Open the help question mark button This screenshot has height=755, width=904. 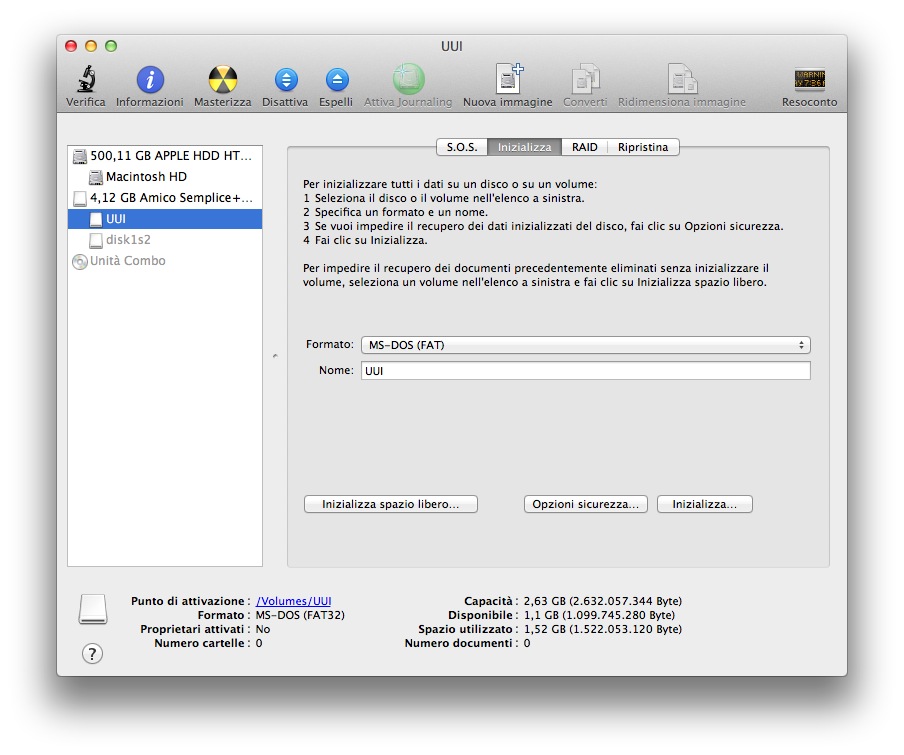[x=92, y=654]
